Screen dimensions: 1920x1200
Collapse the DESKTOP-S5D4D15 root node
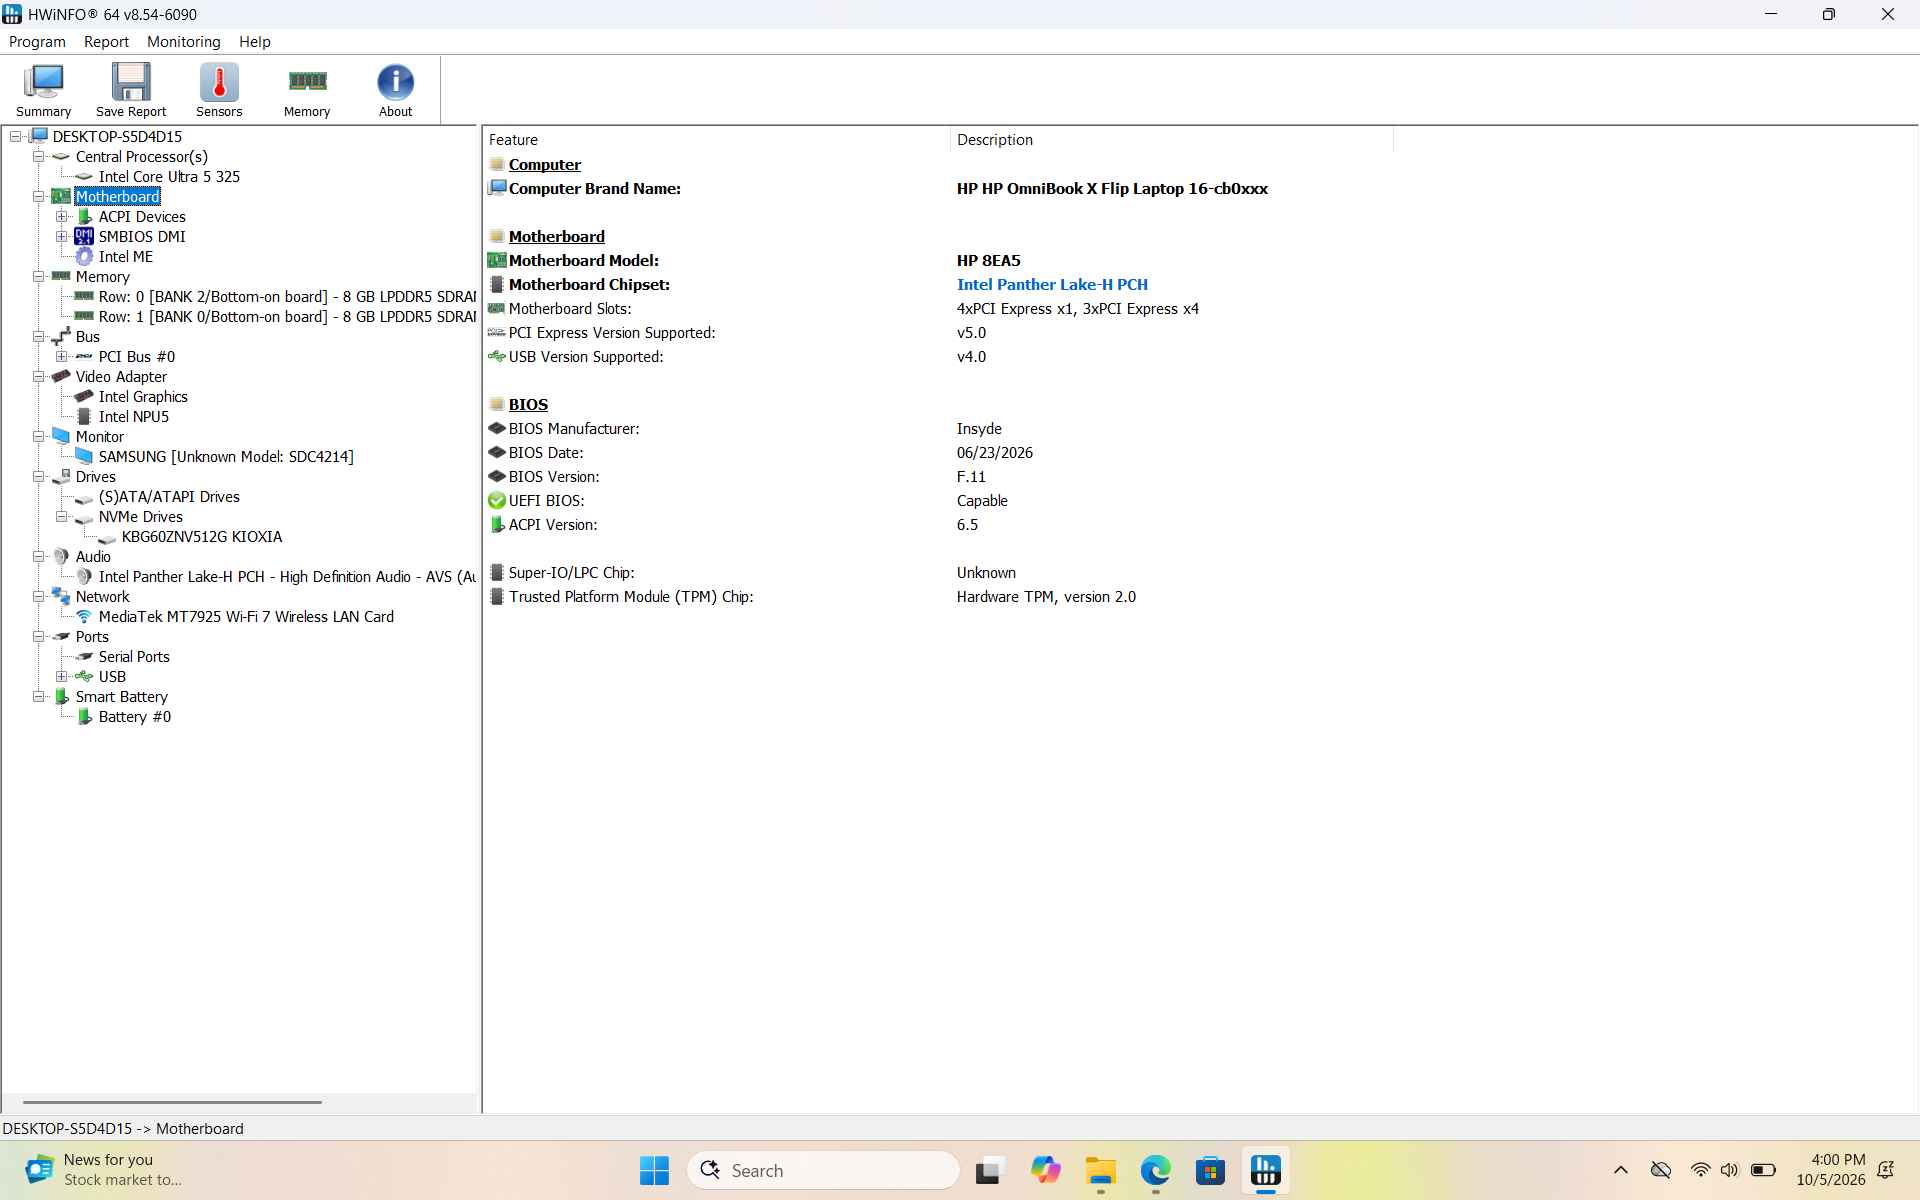pos(15,137)
